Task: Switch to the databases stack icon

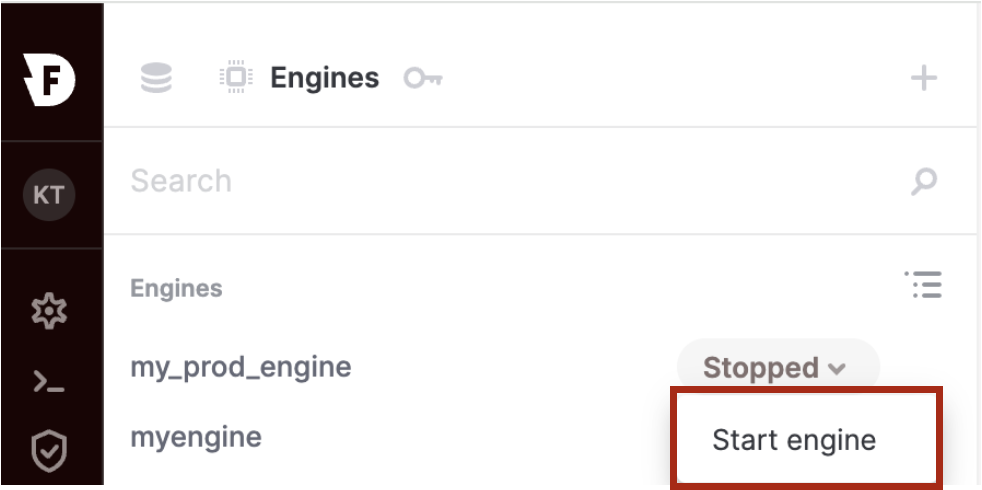Action: (156, 78)
